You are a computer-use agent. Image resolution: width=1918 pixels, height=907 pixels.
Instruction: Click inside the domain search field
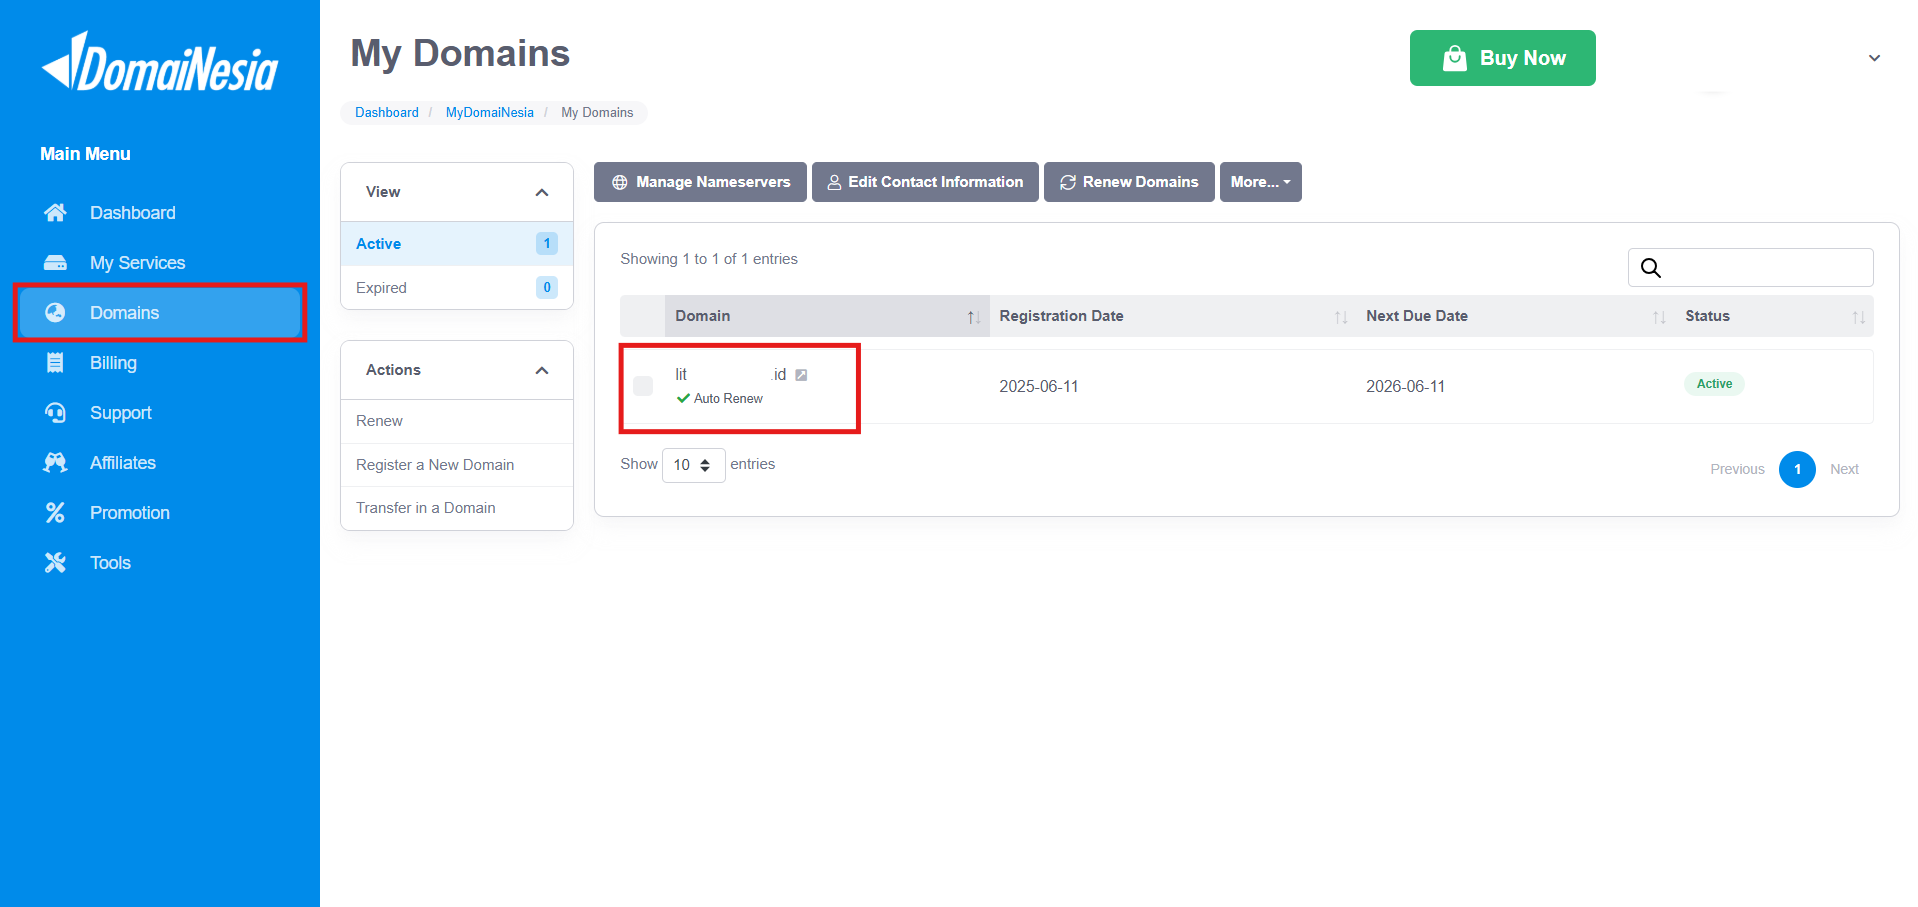click(1760, 267)
